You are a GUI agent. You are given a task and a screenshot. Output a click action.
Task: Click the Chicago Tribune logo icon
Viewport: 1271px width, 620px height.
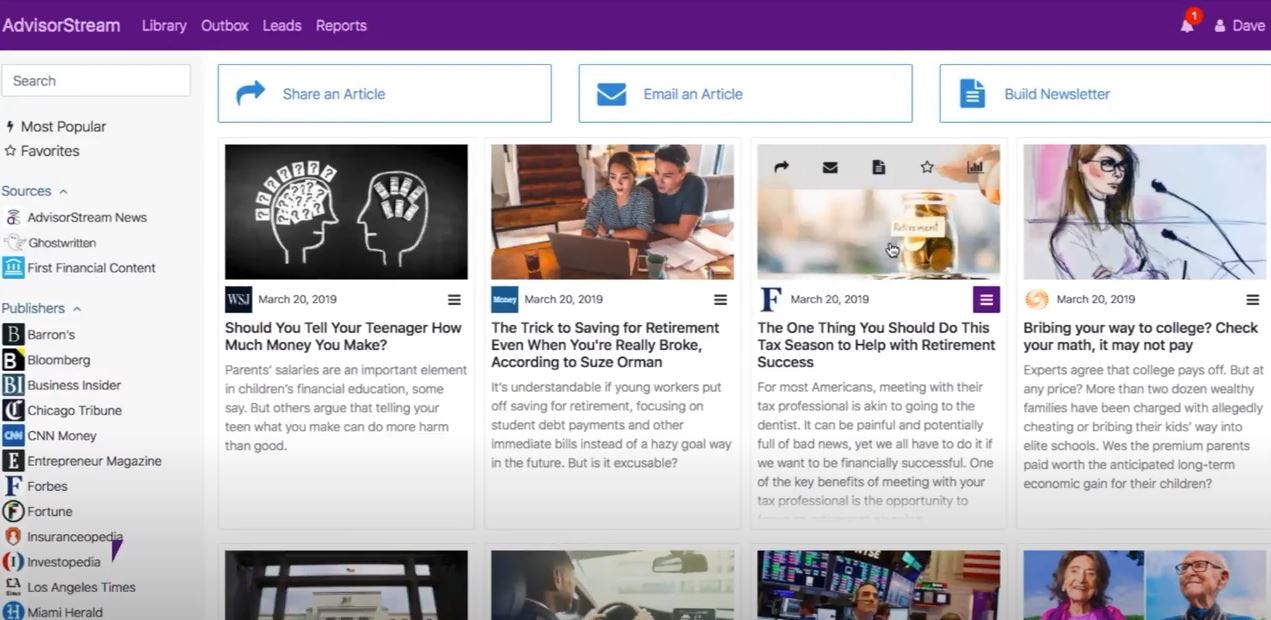click(13, 410)
